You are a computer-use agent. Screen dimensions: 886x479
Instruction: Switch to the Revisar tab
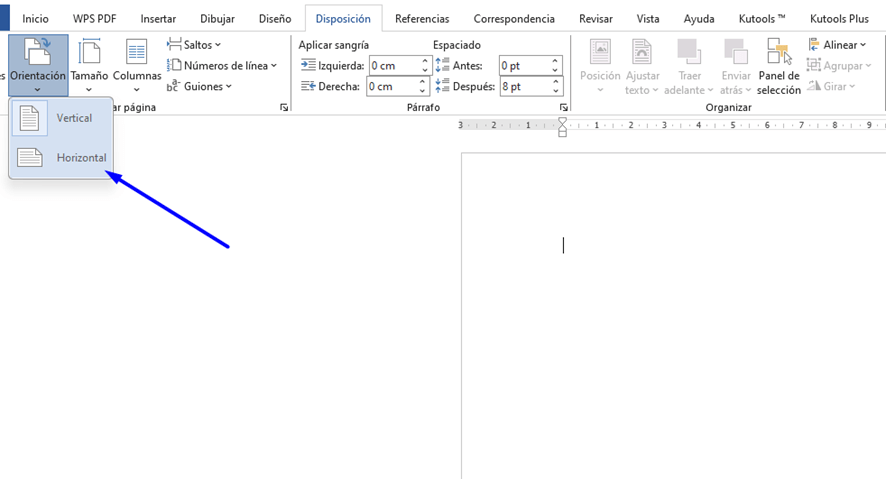click(x=596, y=19)
